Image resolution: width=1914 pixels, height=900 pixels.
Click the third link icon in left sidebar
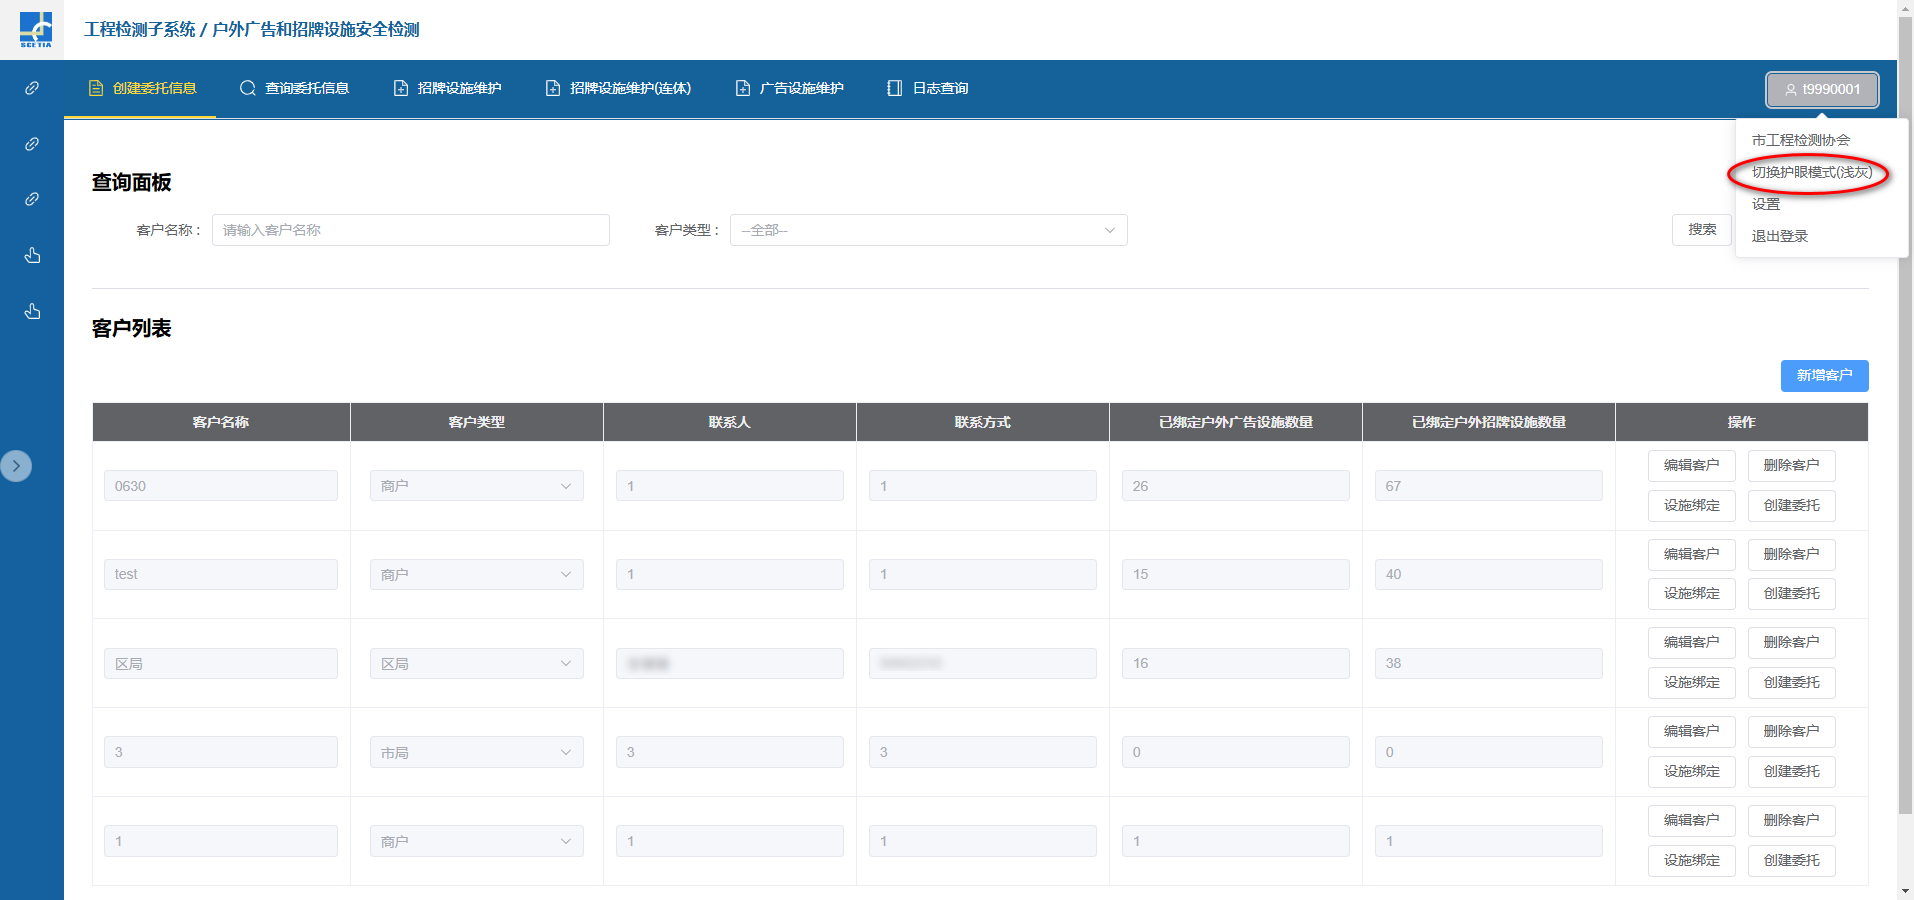(x=32, y=199)
